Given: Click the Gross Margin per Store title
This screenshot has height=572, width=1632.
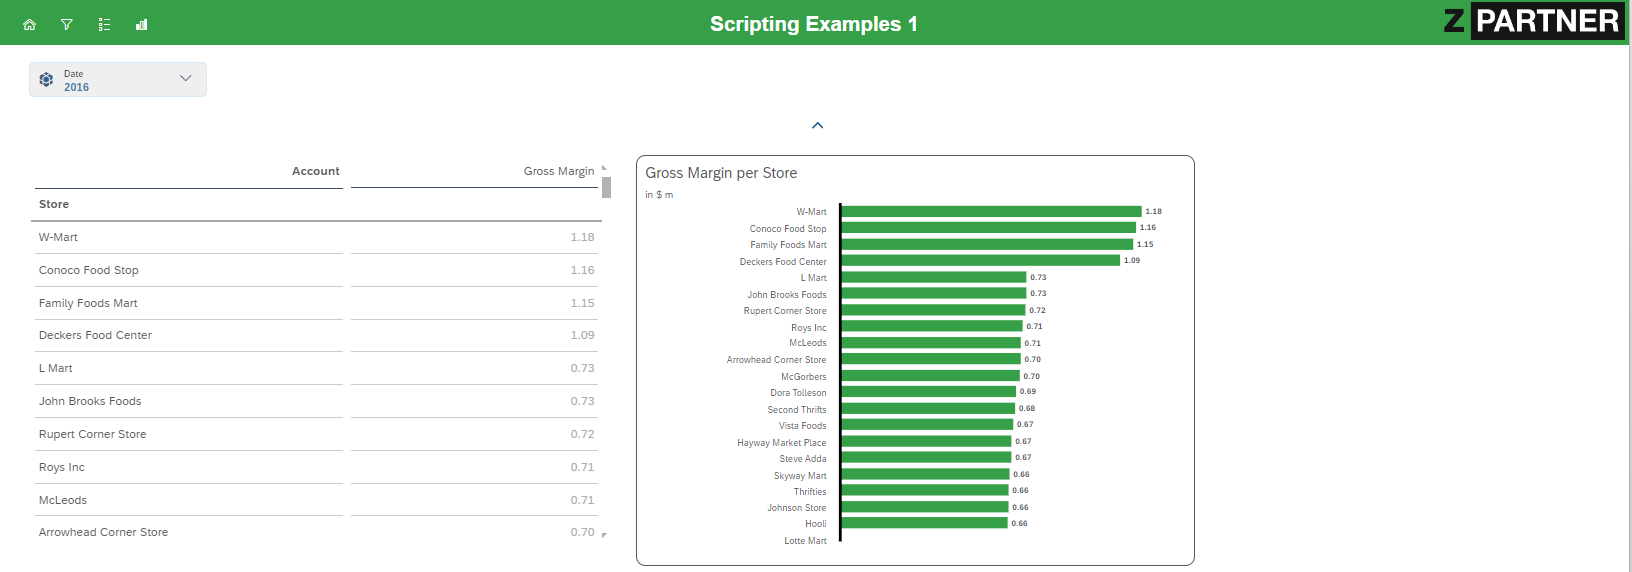Looking at the screenshot, I should click(721, 173).
